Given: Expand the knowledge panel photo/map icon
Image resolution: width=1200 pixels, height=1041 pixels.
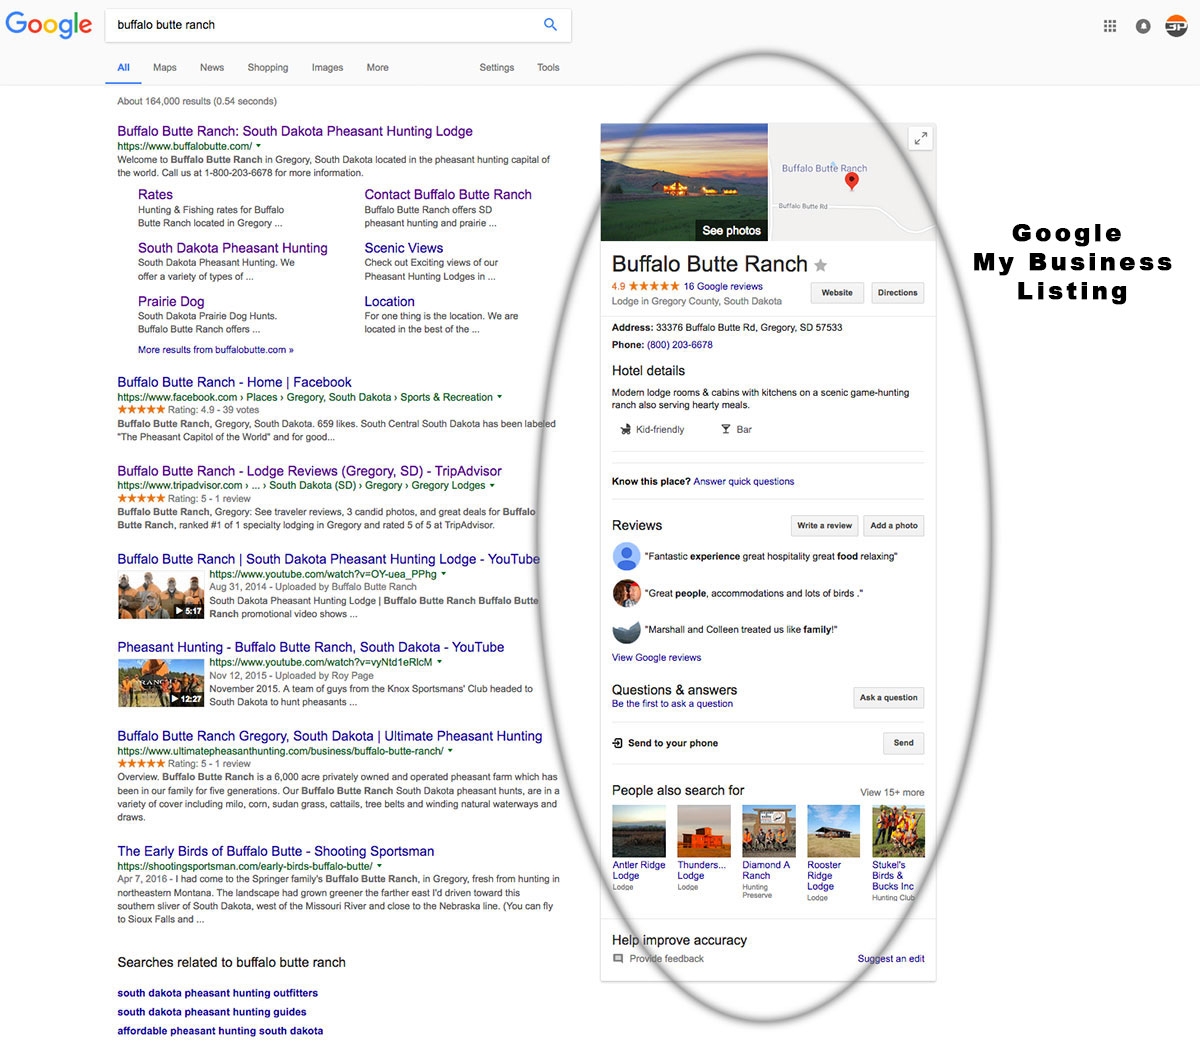Looking at the screenshot, I should [x=920, y=139].
